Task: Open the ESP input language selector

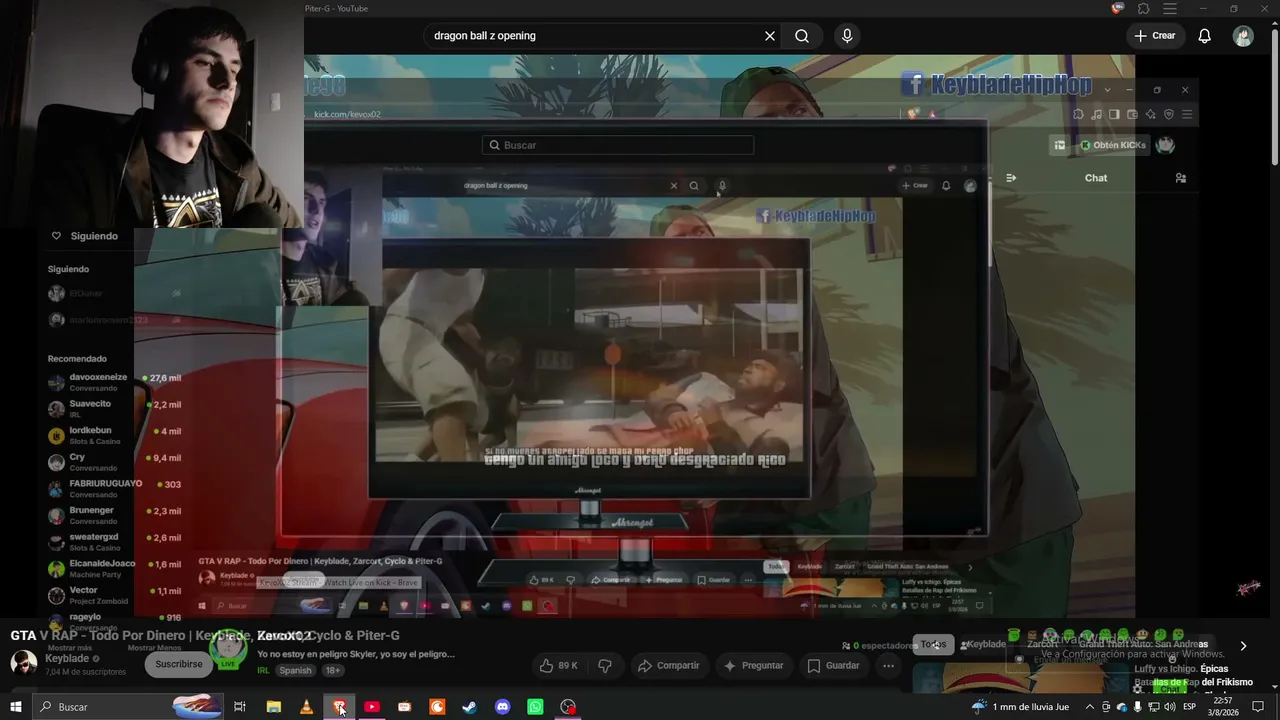Action: pyautogui.click(x=1189, y=707)
